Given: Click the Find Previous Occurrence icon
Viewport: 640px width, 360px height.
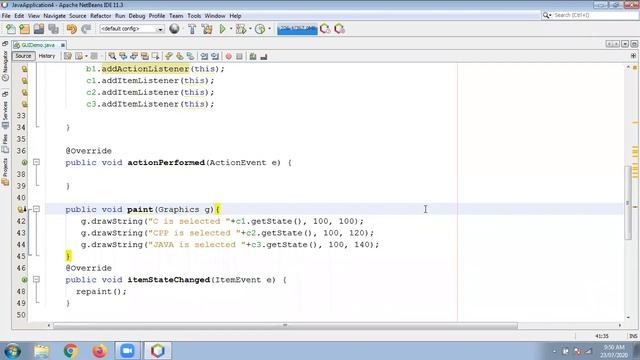Looking at the screenshot, I should tap(123, 56).
